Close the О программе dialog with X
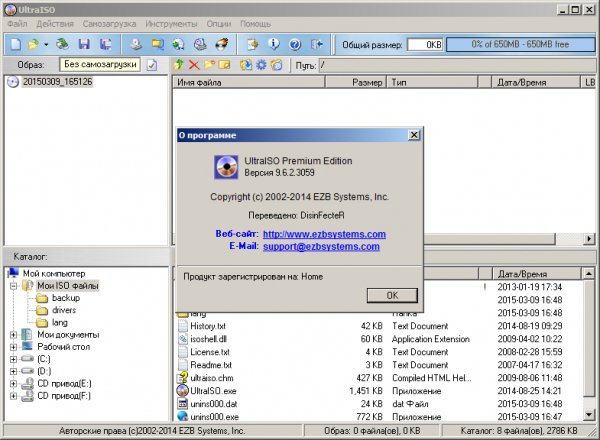Viewport: 600px width, 440px height. [414, 135]
